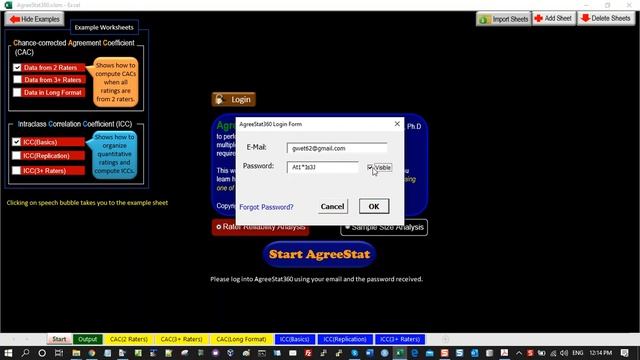The width and height of the screenshot is (640, 360).
Task: Open Adobe Acrobat from the taskbar
Action: (x=504, y=353)
